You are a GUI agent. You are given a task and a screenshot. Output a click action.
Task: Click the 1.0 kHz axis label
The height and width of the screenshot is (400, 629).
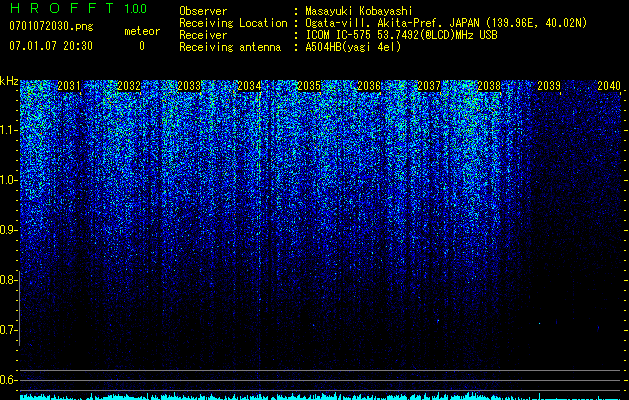coord(8,180)
